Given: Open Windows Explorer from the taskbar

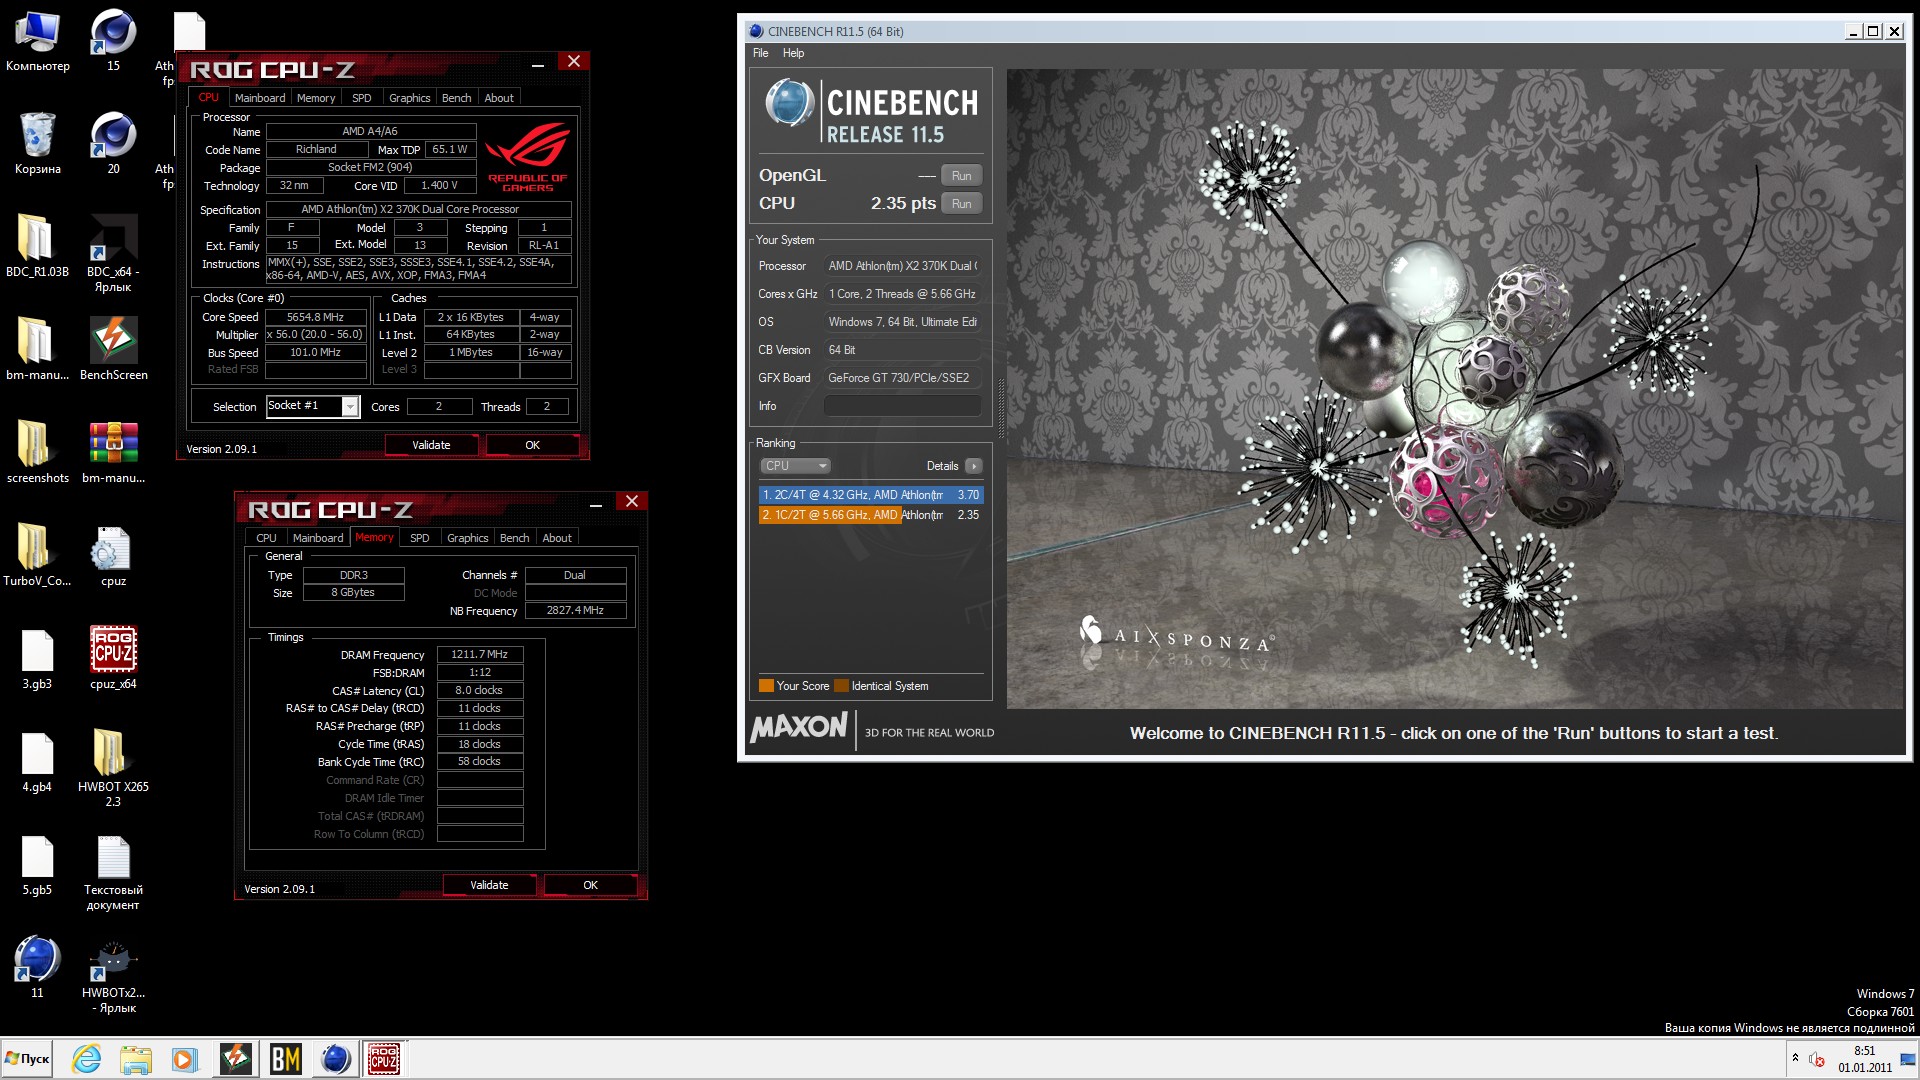Looking at the screenshot, I should pos(136,1059).
